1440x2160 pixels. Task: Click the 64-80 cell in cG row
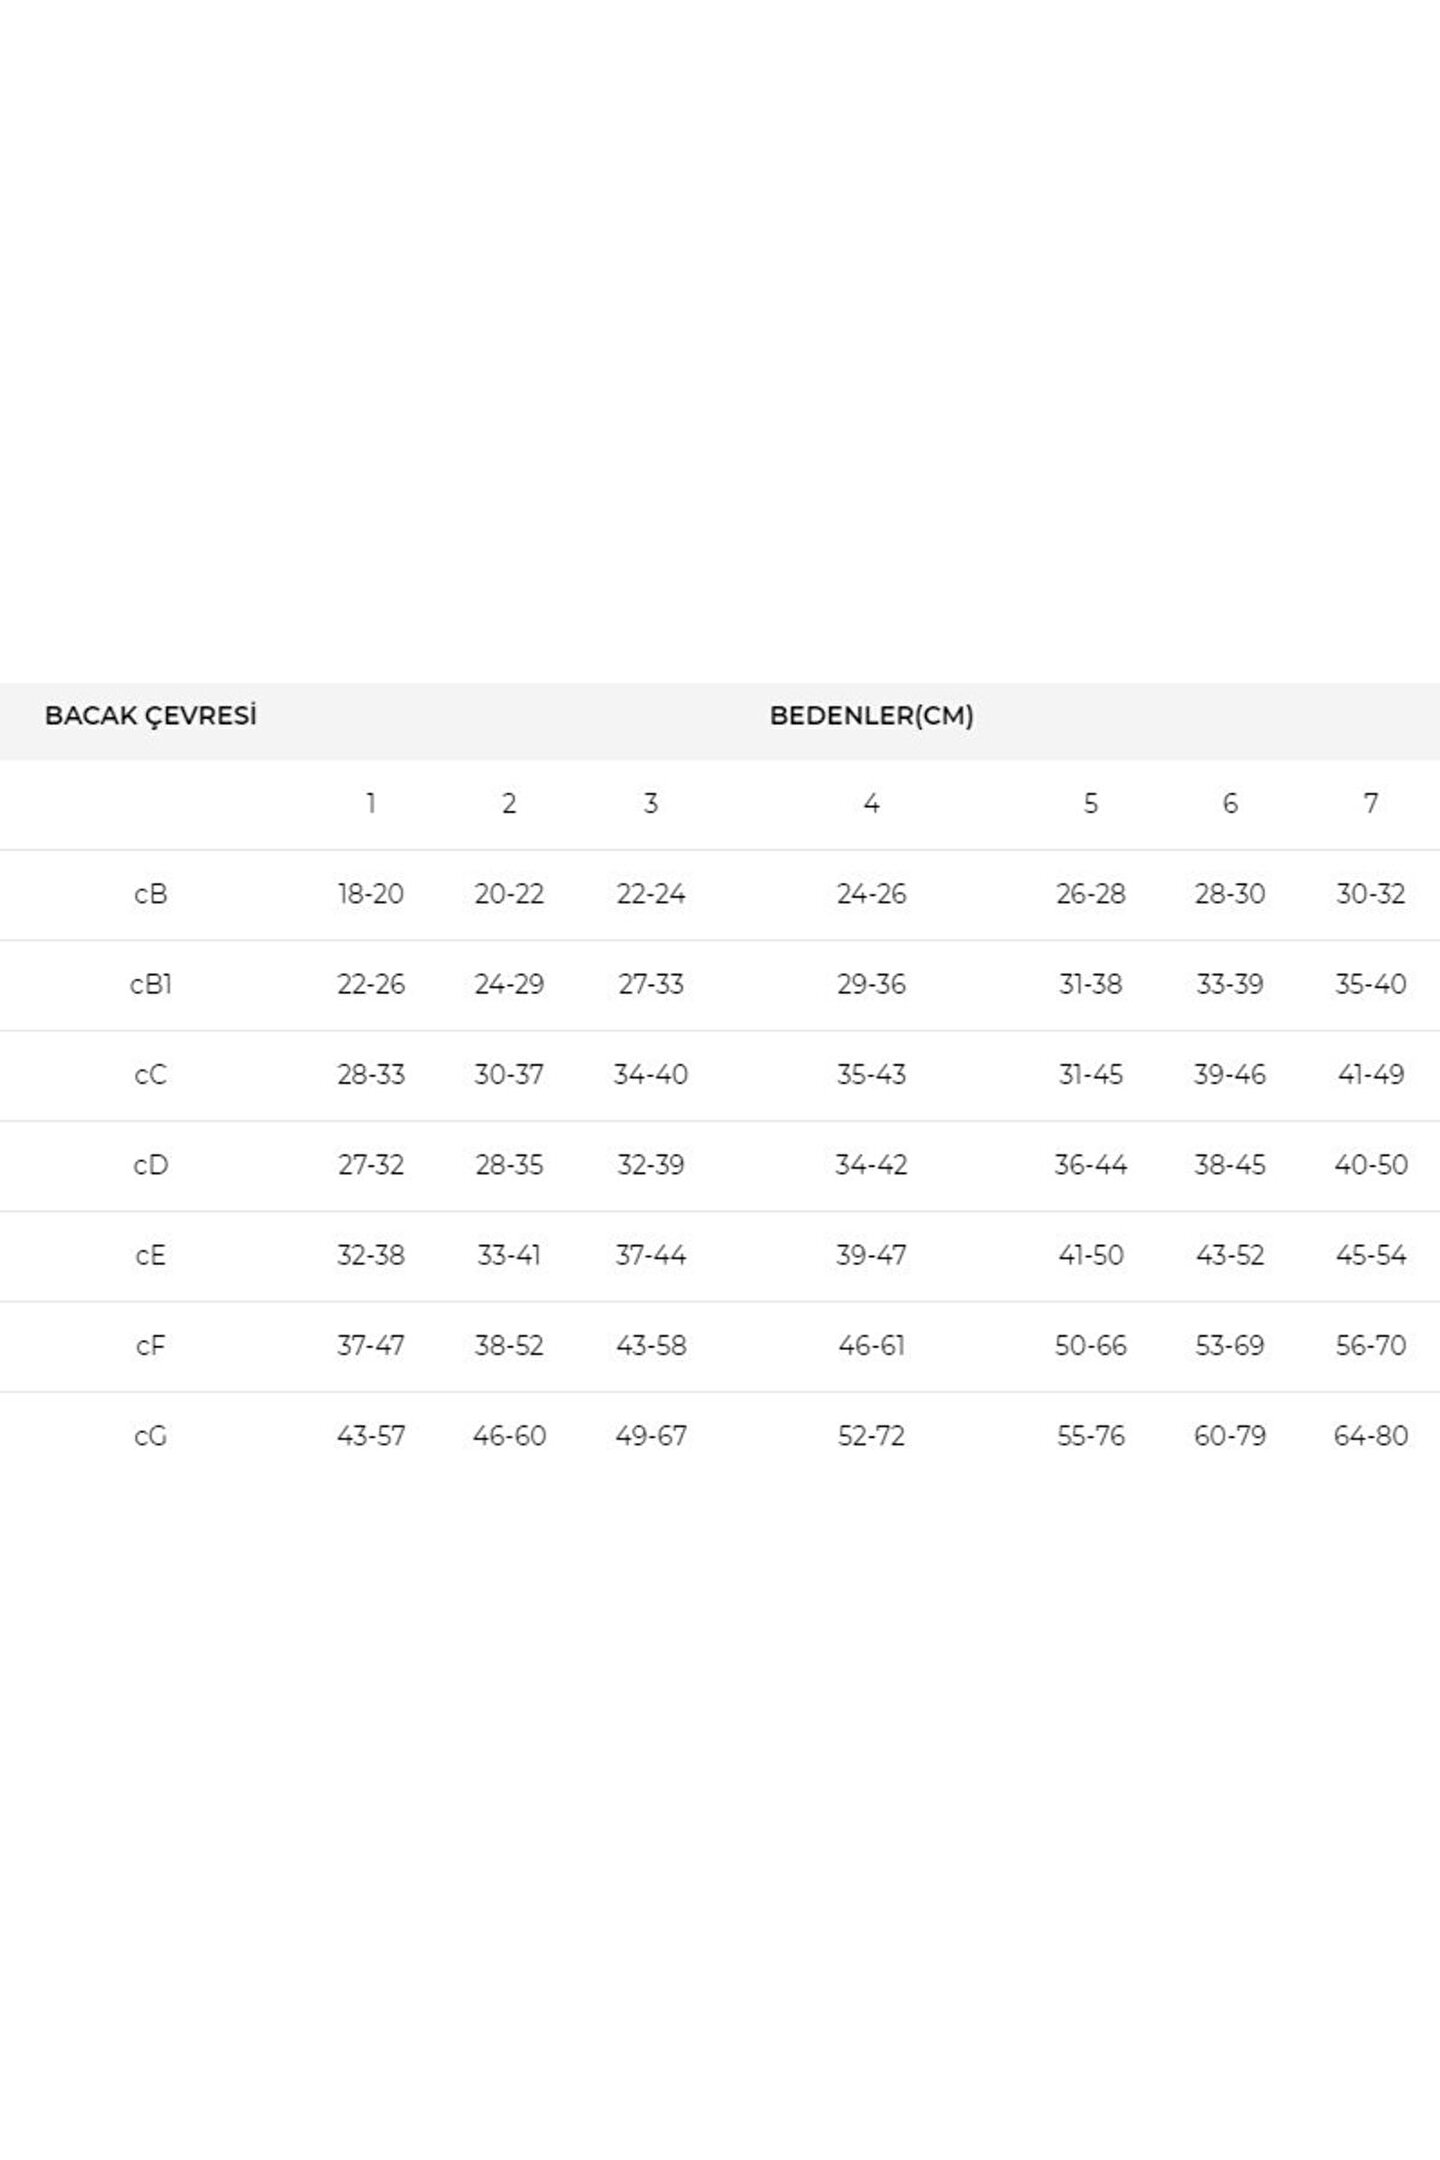coord(1371,1436)
